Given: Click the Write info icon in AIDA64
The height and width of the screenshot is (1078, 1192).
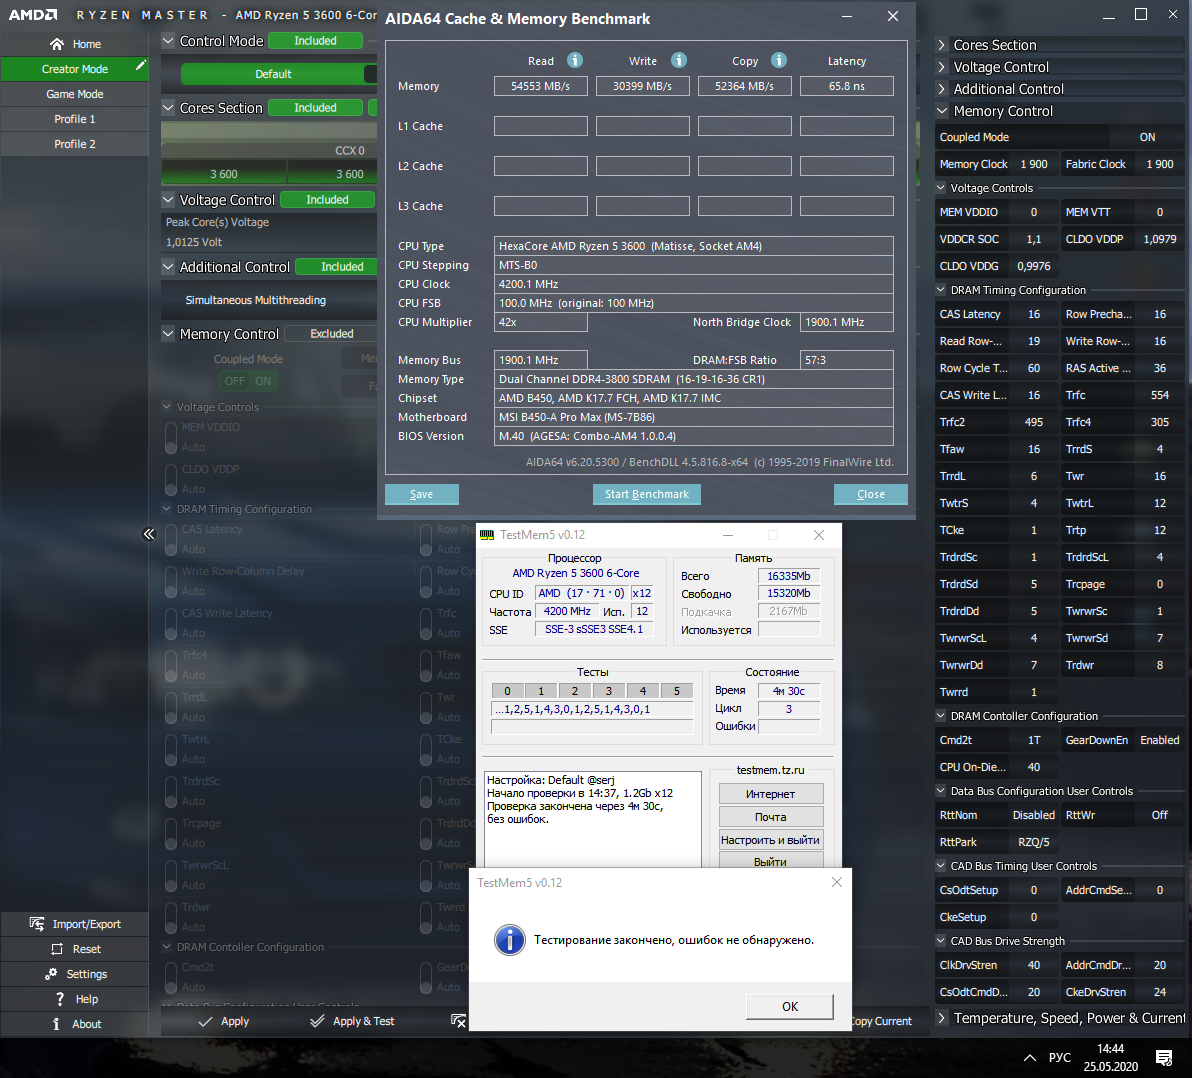Looking at the screenshot, I should pyautogui.click(x=679, y=60).
